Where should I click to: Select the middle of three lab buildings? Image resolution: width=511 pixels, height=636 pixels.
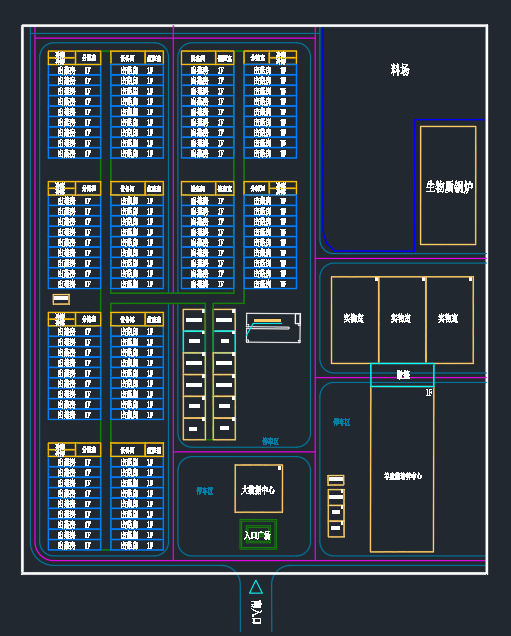coord(402,320)
